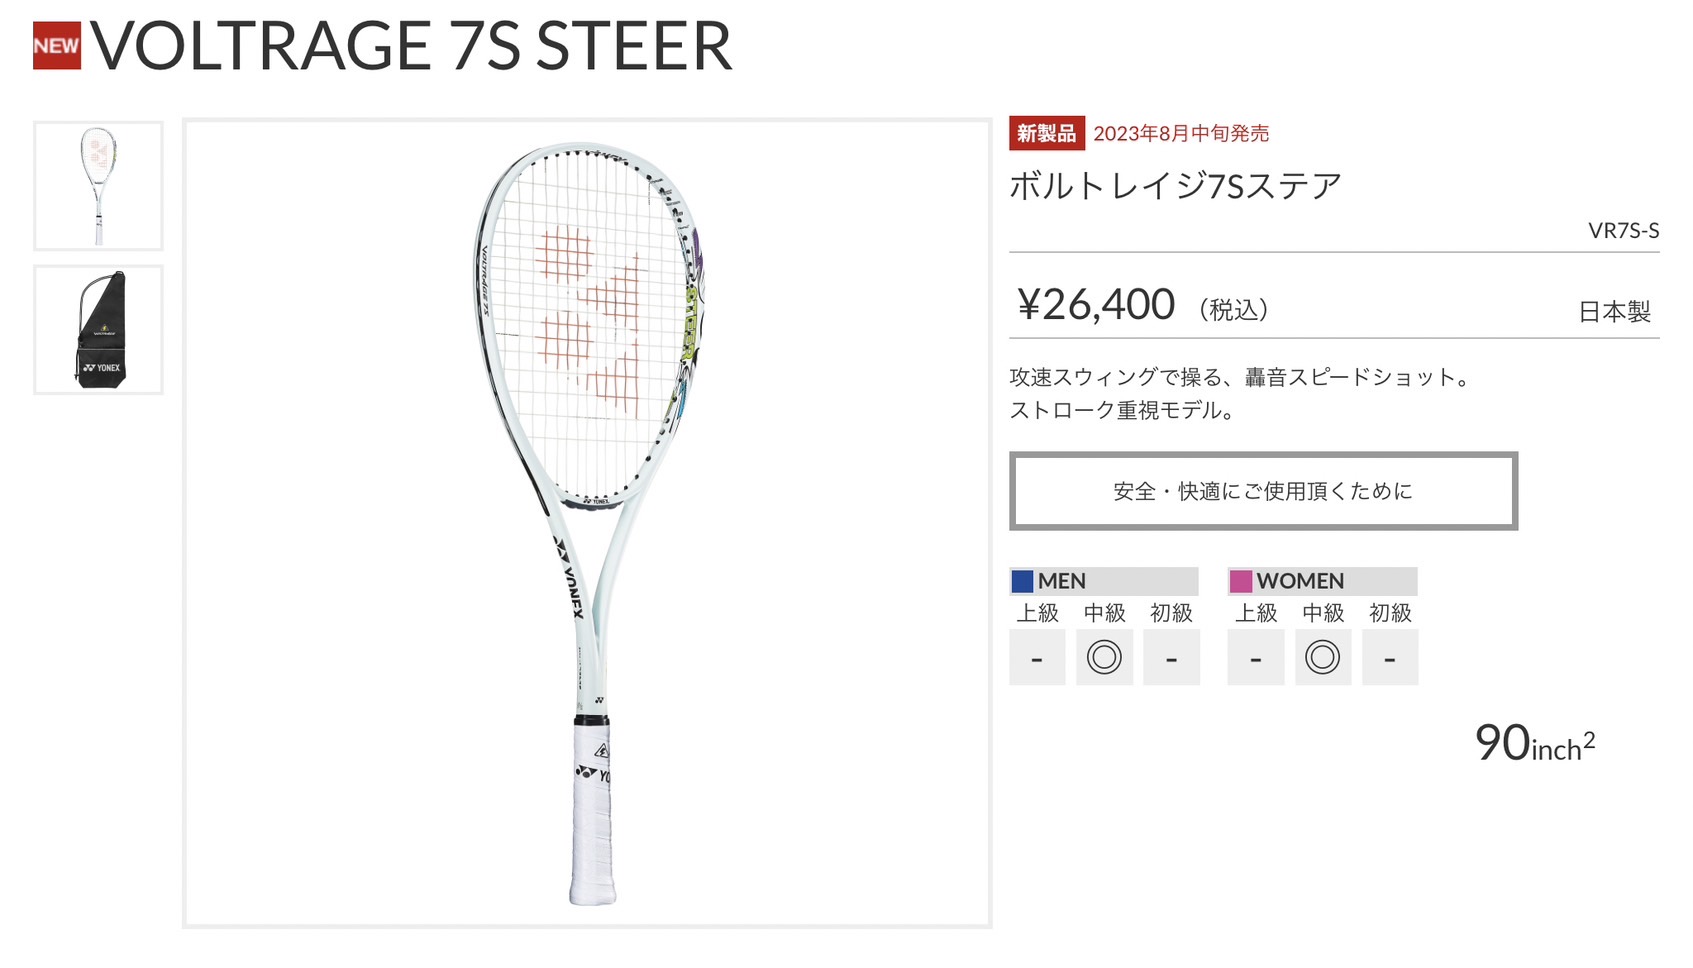Click the ¥26,400 price text

tap(1096, 304)
